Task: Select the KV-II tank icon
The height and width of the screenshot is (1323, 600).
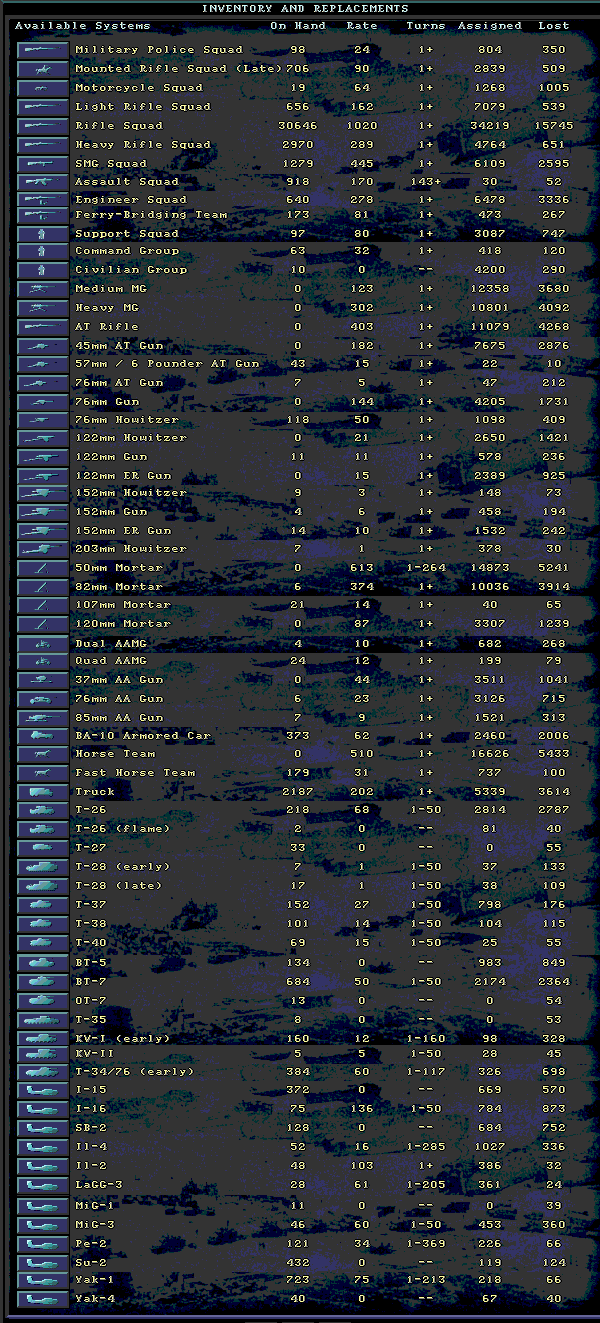Action: point(43,1054)
